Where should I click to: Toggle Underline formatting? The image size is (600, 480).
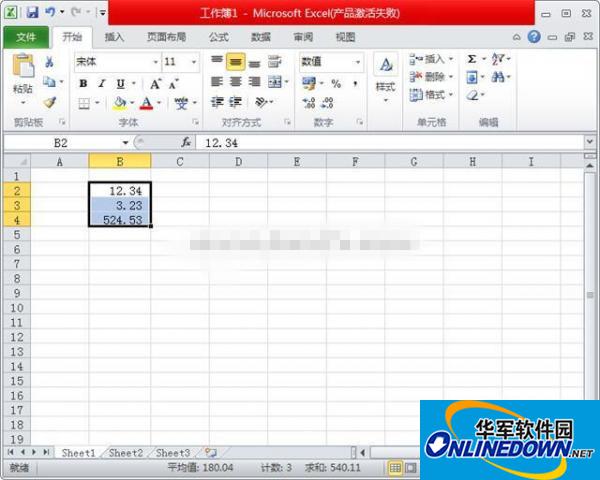pos(121,83)
